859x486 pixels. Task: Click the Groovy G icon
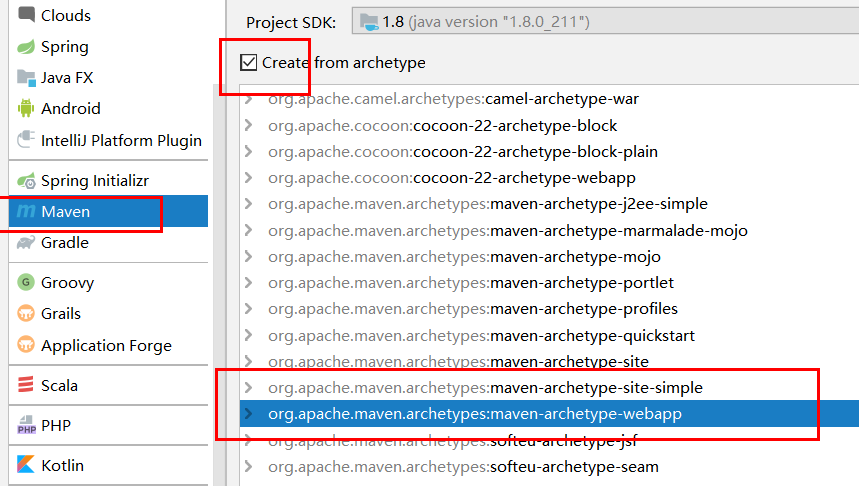pyautogui.click(x=26, y=282)
